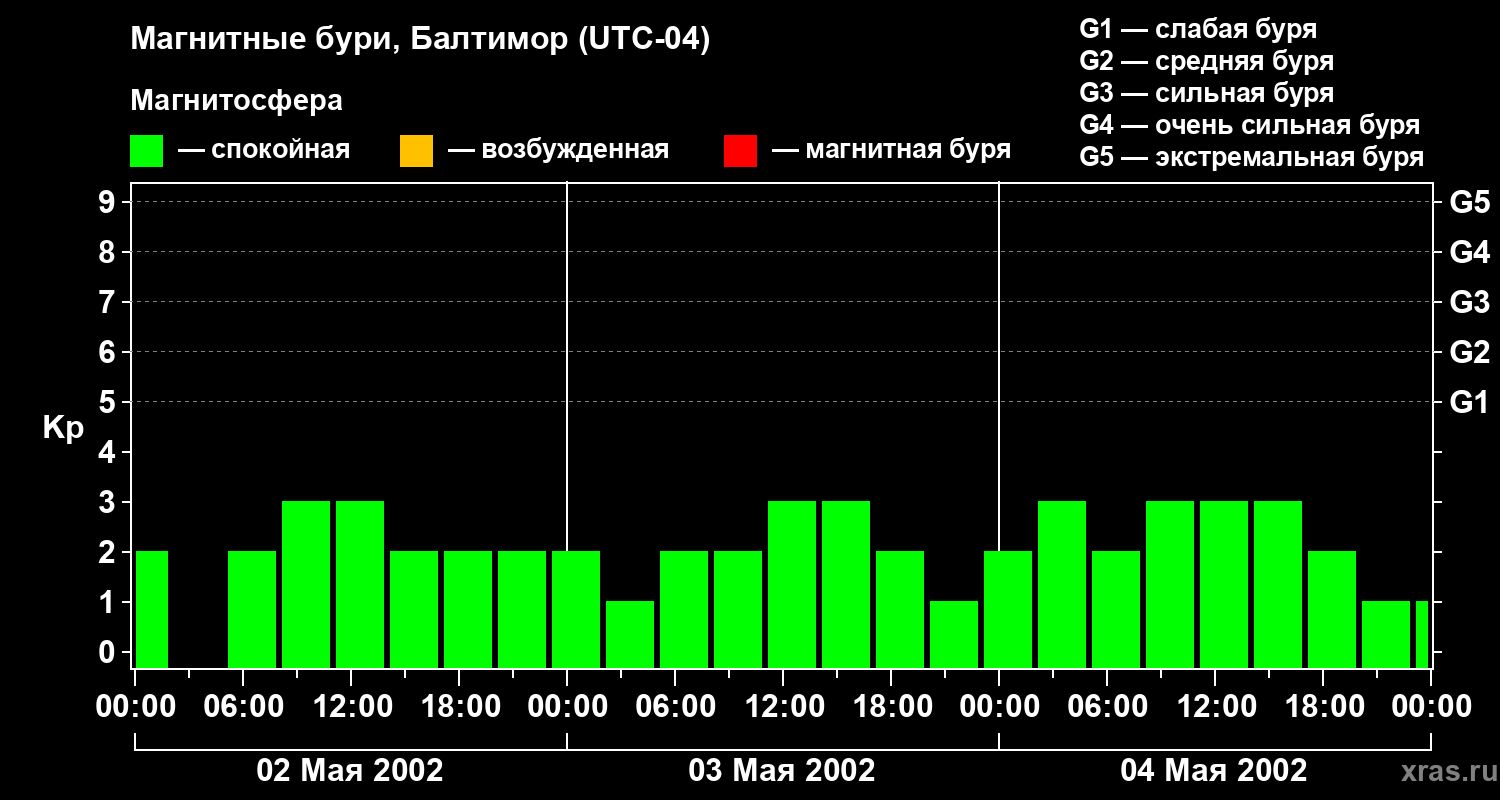Image resolution: width=1500 pixels, height=800 pixels.
Task: Click the orange 'возбужденная' legend swatch
Action: [416, 151]
